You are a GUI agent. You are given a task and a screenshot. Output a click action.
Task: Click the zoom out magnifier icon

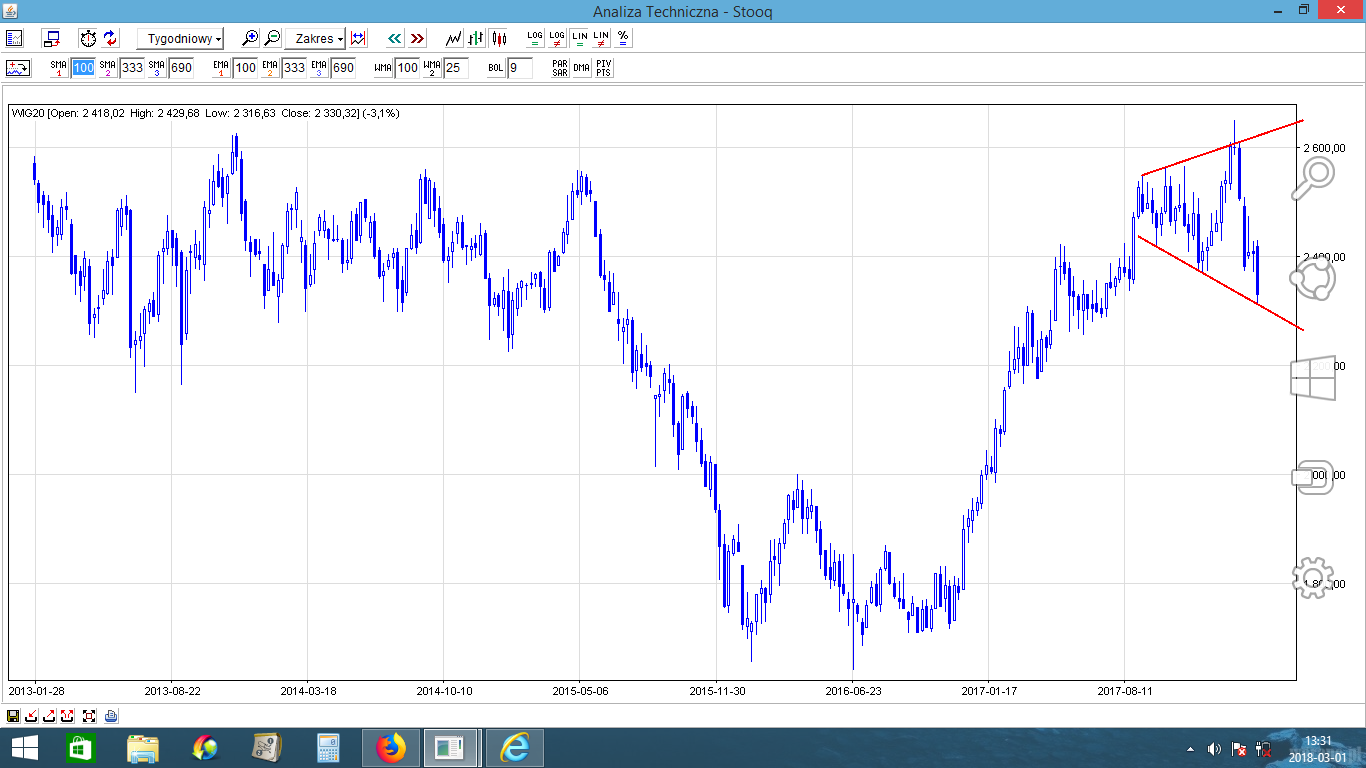pos(272,38)
